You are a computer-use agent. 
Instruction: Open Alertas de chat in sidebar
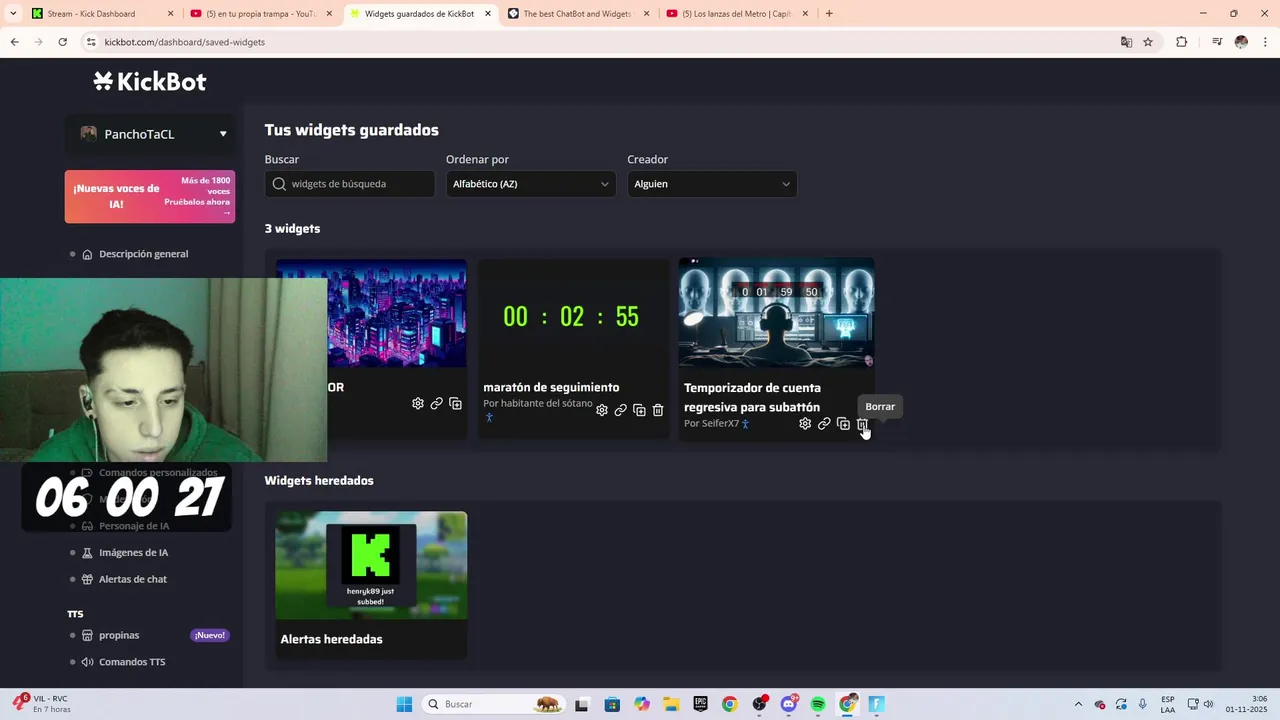(133, 579)
